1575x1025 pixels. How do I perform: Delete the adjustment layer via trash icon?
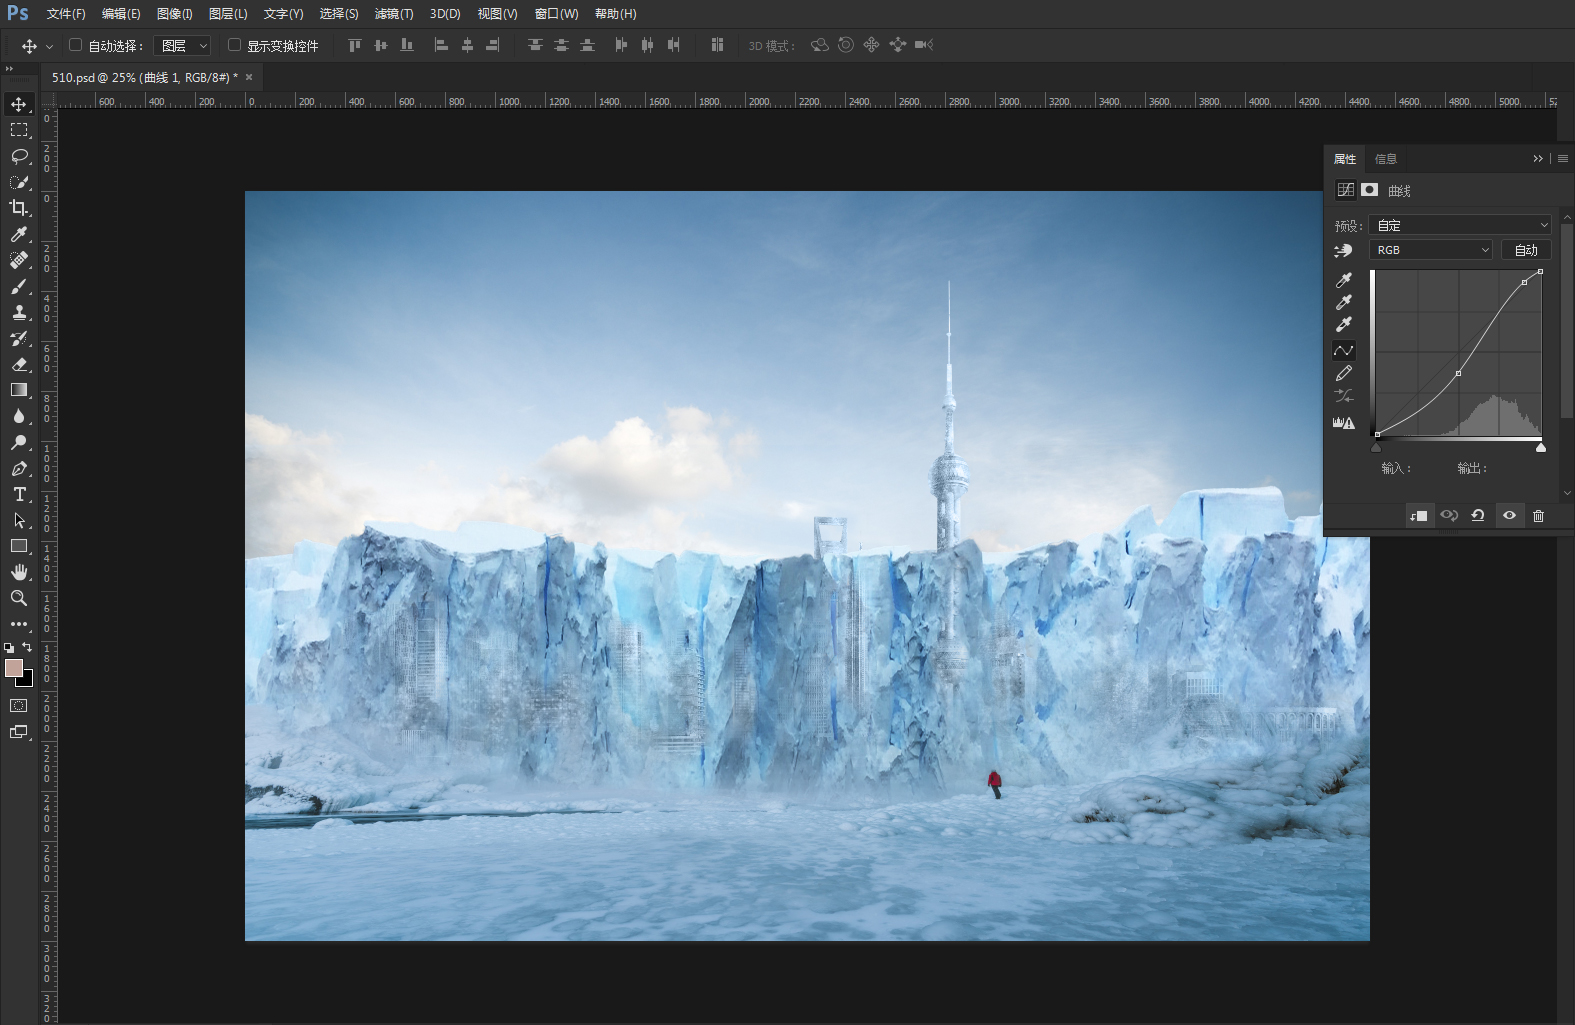click(1538, 516)
